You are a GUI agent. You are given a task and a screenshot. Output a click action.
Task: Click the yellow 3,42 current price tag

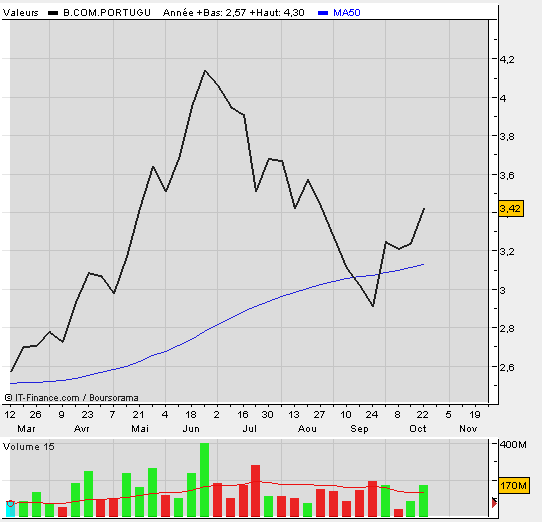click(511, 208)
